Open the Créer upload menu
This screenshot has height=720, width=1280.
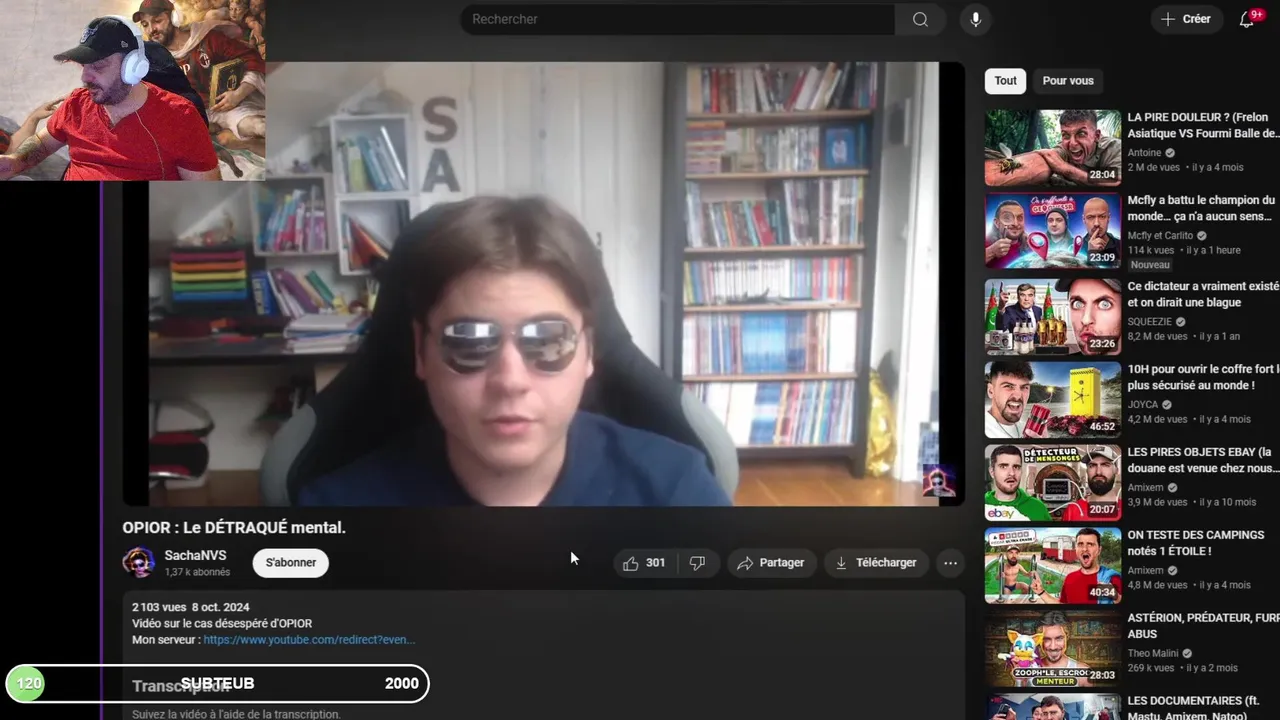pyautogui.click(x=1186, y=19)
